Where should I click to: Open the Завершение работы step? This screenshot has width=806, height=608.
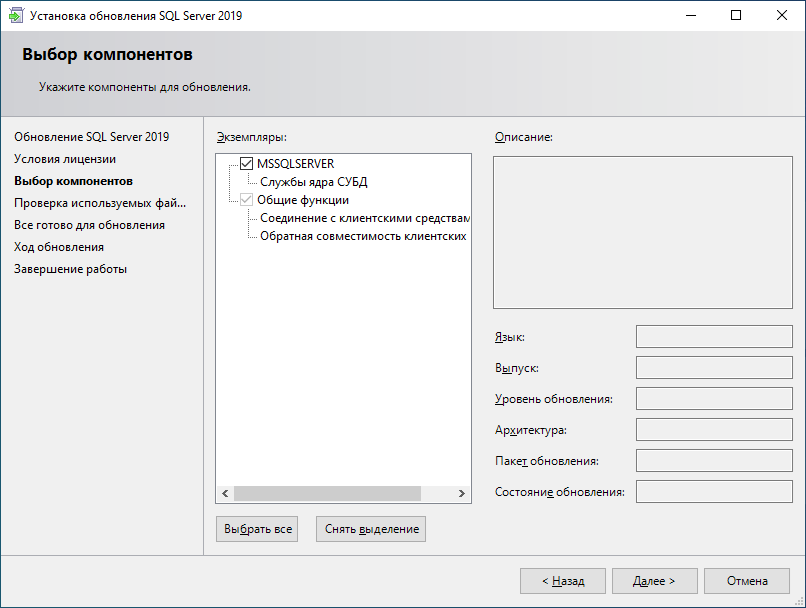tap(70, 269)
